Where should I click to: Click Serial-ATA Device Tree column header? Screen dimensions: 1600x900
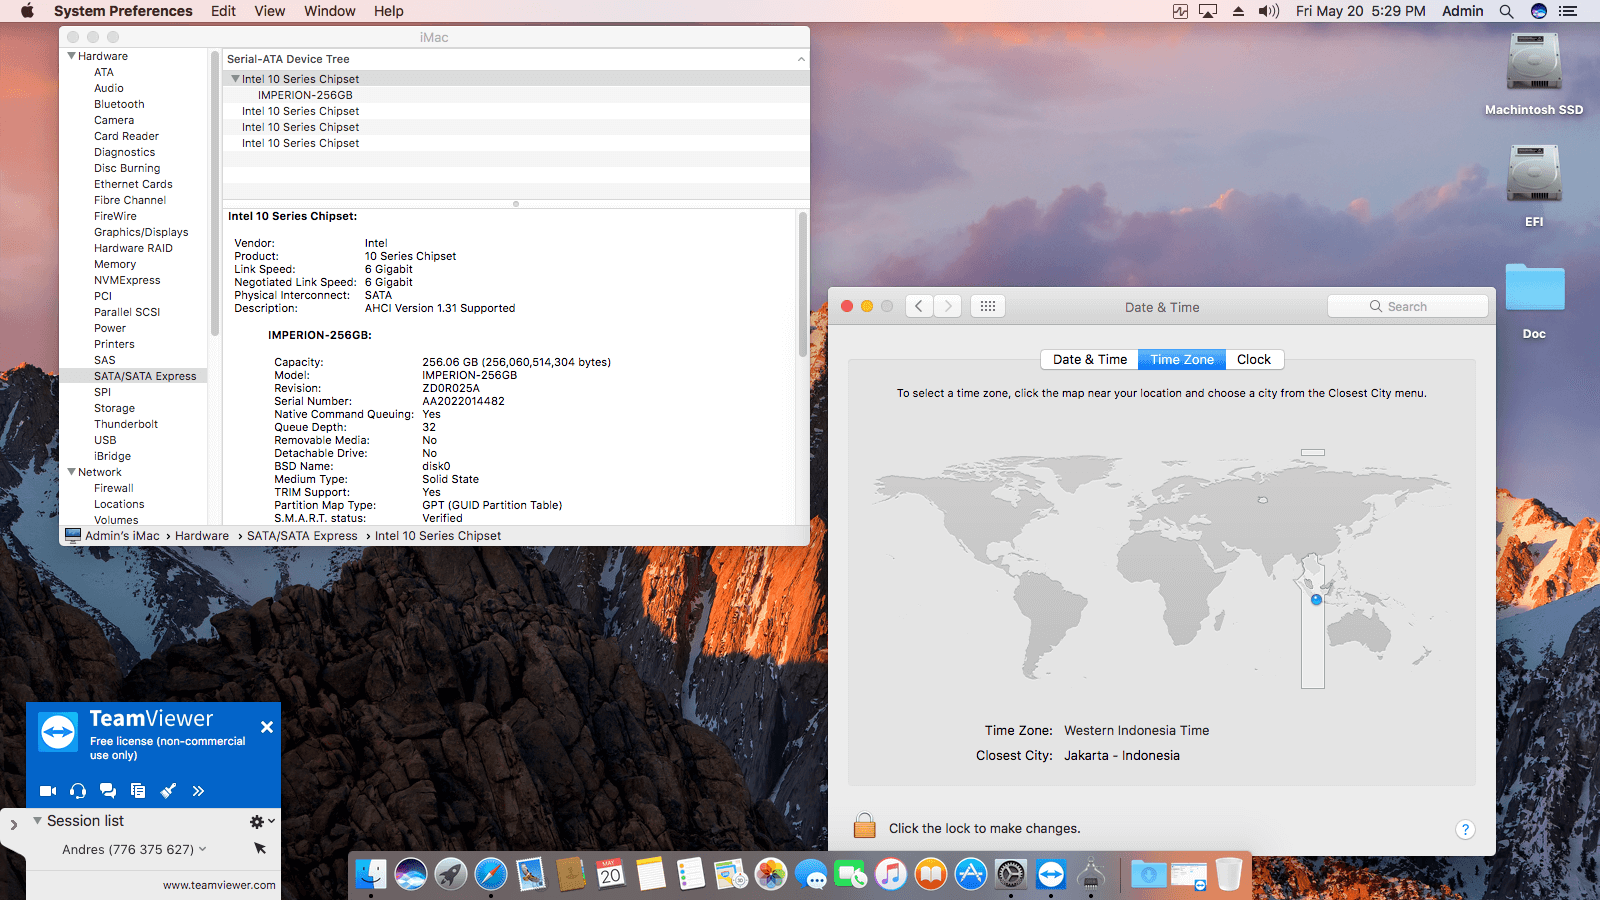pos(515,59)
